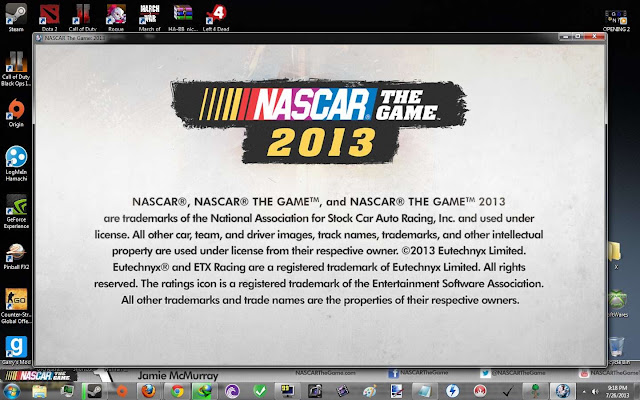Viewport: 640px width, 400px height.
Task: Open the March of War desktop shortcut
Action: pyautogui.click(x=149, y=17)
